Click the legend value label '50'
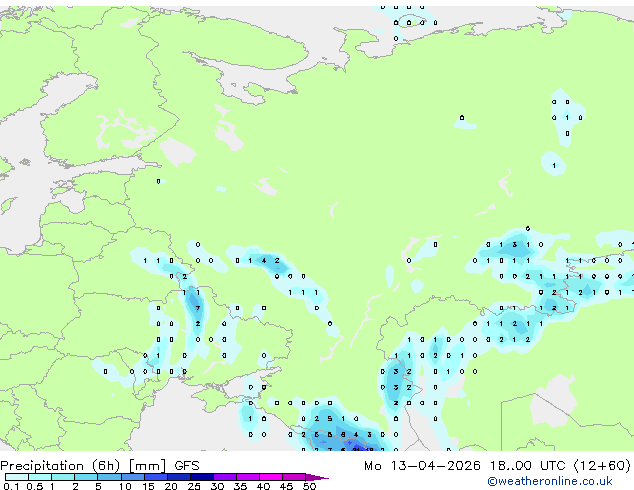 point(309,486)
